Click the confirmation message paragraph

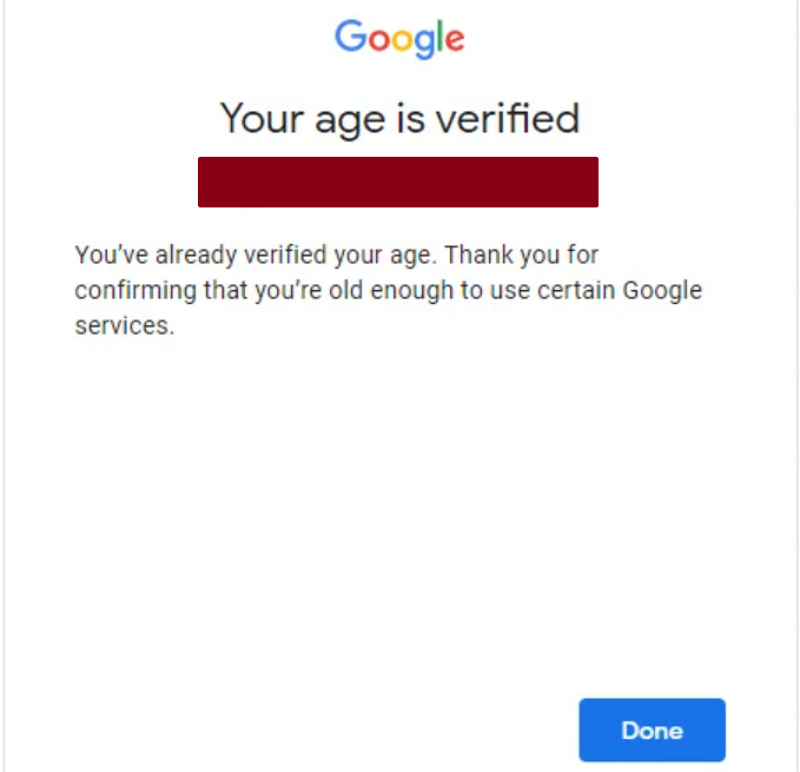click(x=388, y=290)
